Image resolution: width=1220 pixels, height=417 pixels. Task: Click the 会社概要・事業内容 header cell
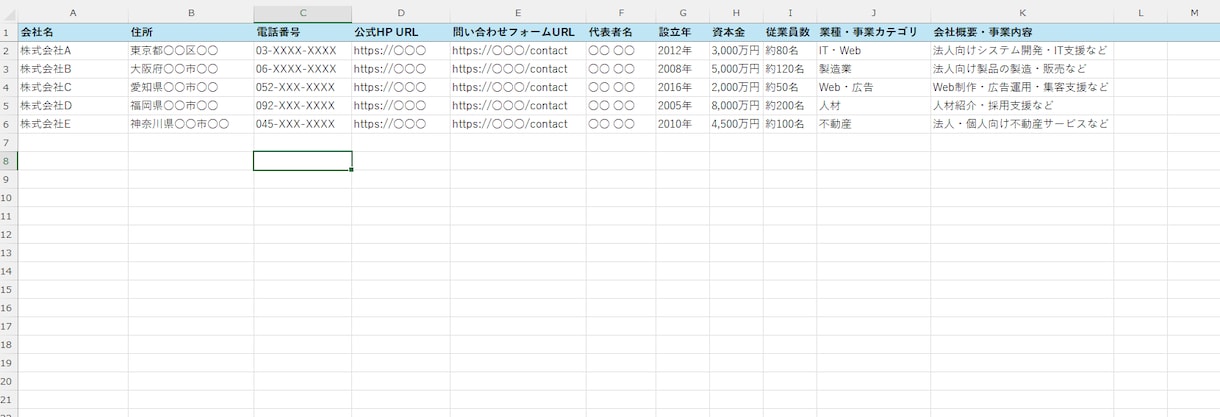[1022, 32]
